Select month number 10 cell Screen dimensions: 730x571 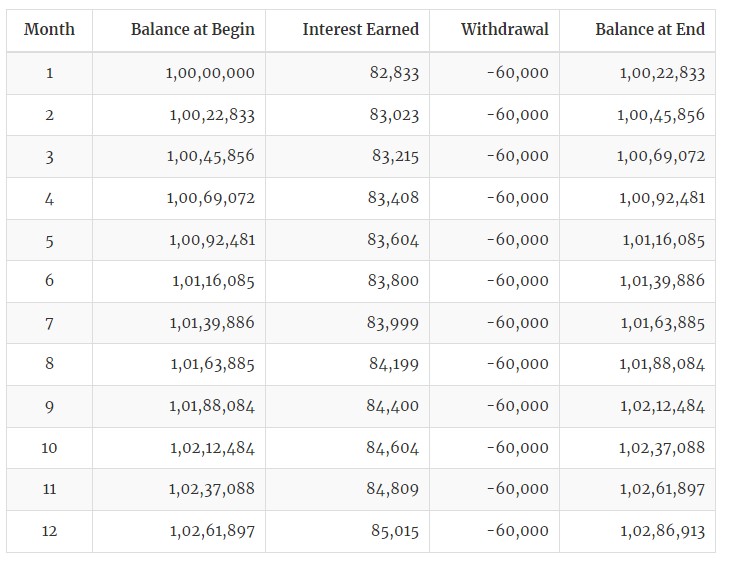[x=49, y=448]
